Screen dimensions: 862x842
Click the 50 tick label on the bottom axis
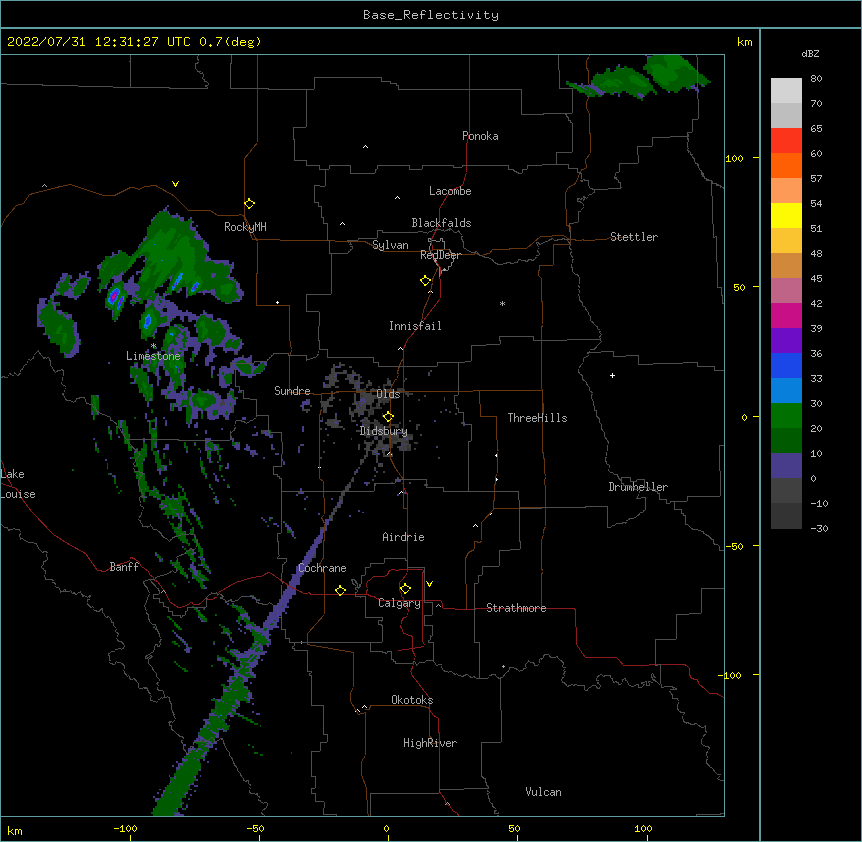(x=514, y=828)
